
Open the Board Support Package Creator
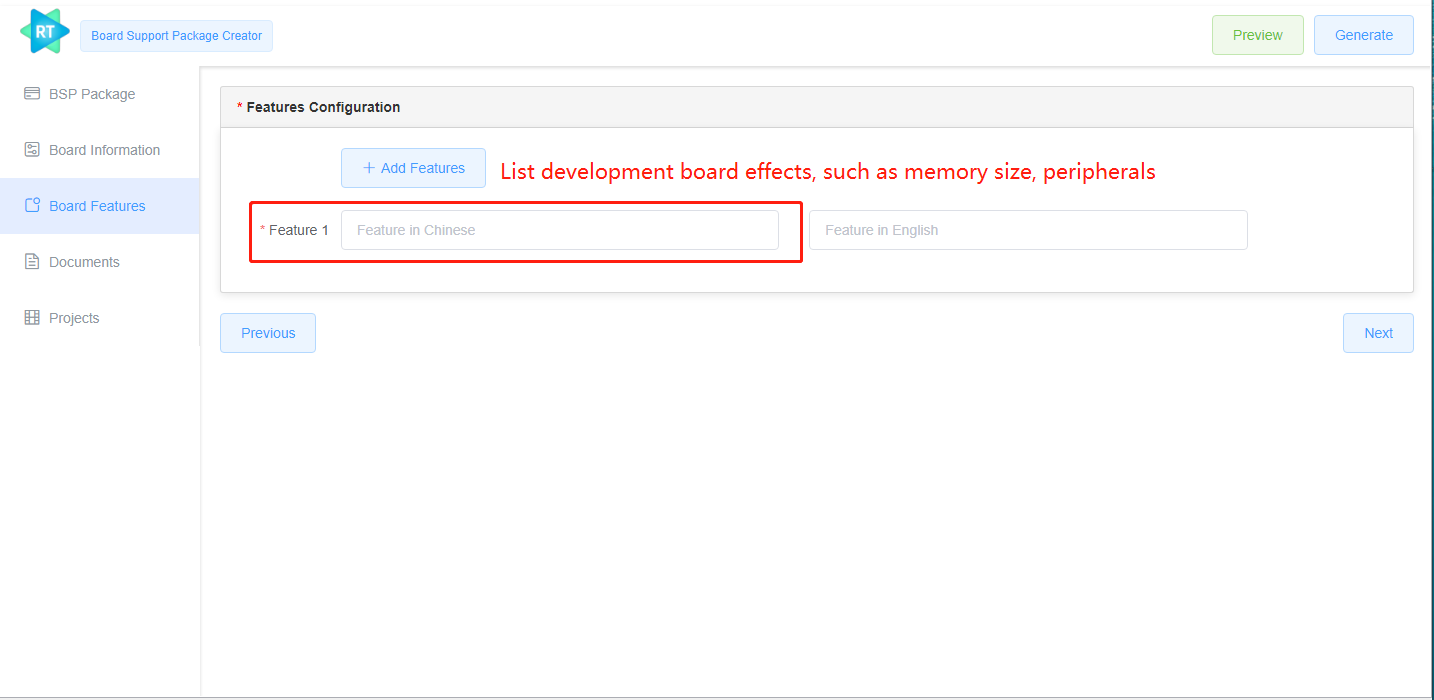click(176, 35)
